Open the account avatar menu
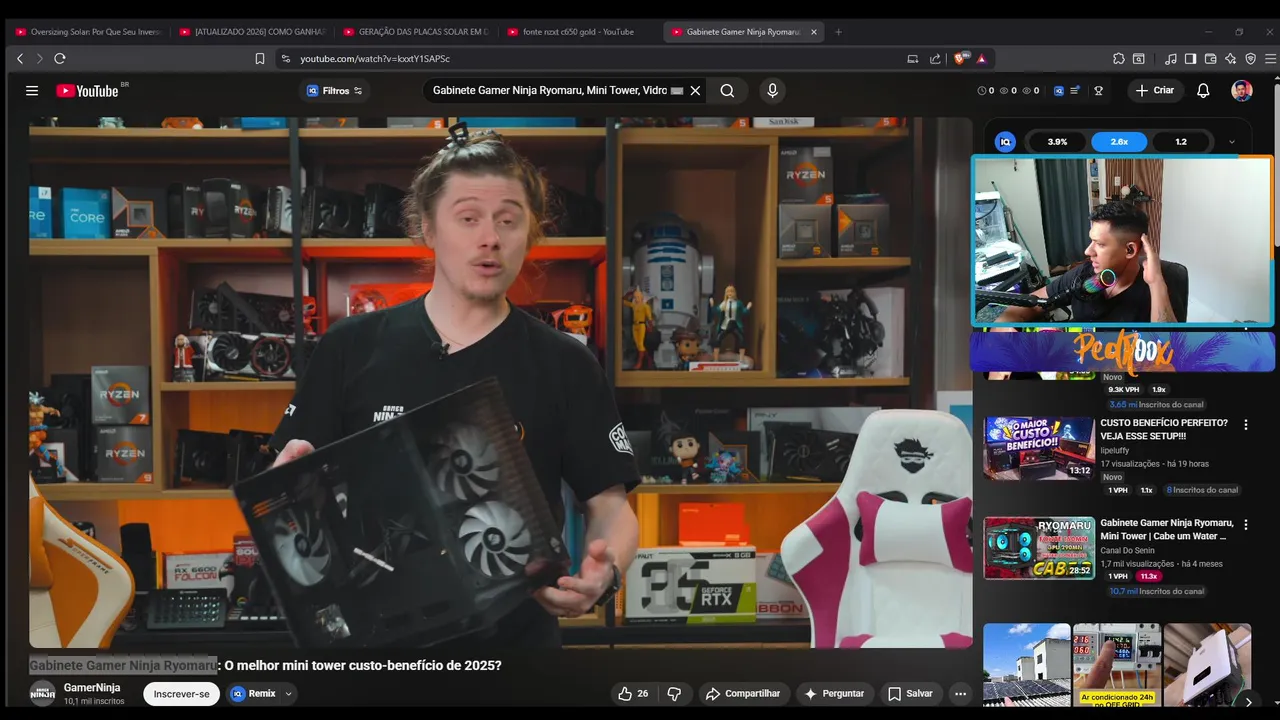The height and width of the screenshot is (720, 1280). click(x=1242, y=91)
